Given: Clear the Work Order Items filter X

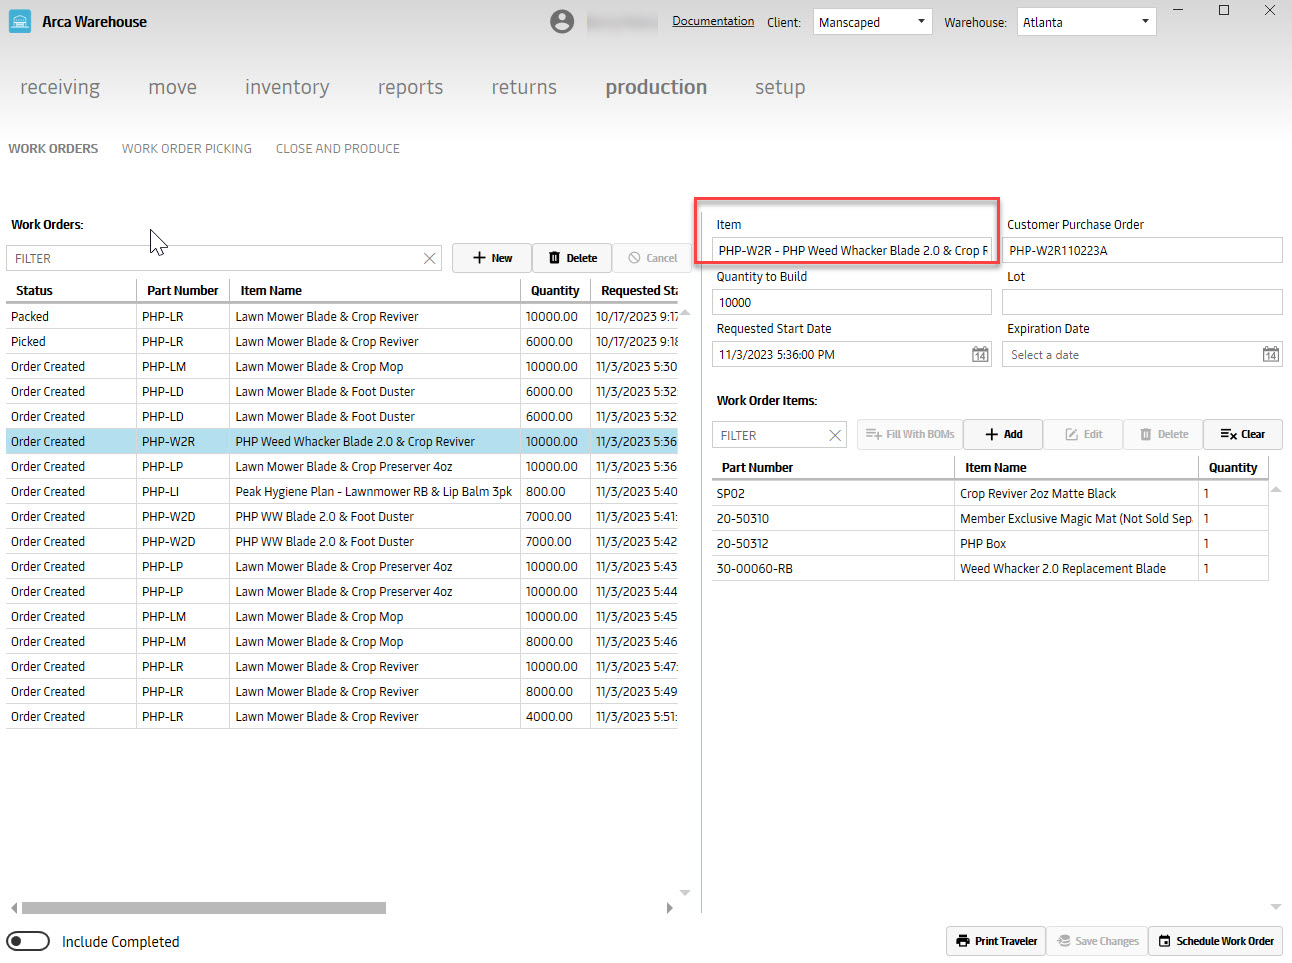Looking at the screenshot, I should click(835, 435).
